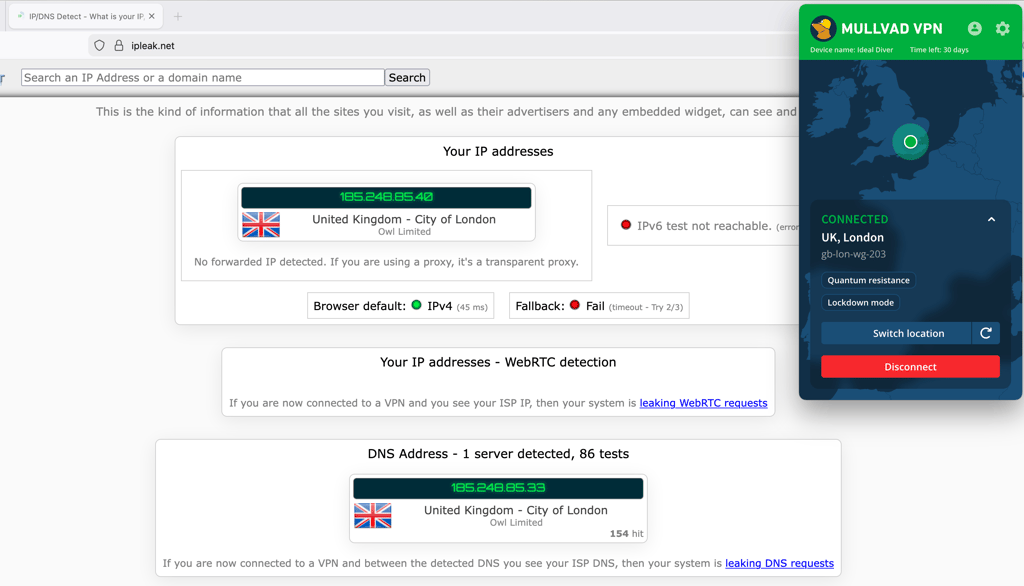Click the reconnect refresh icon

tap(986, 333)
